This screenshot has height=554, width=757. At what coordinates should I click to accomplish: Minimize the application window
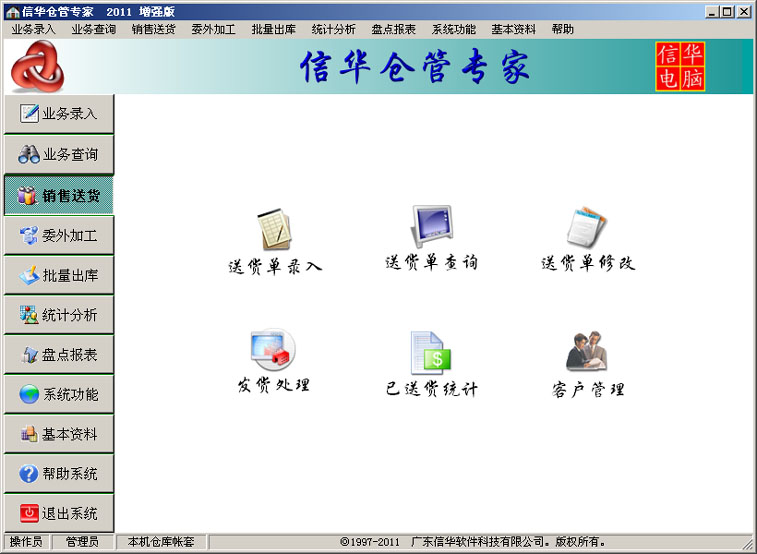(x=712, y=12)
